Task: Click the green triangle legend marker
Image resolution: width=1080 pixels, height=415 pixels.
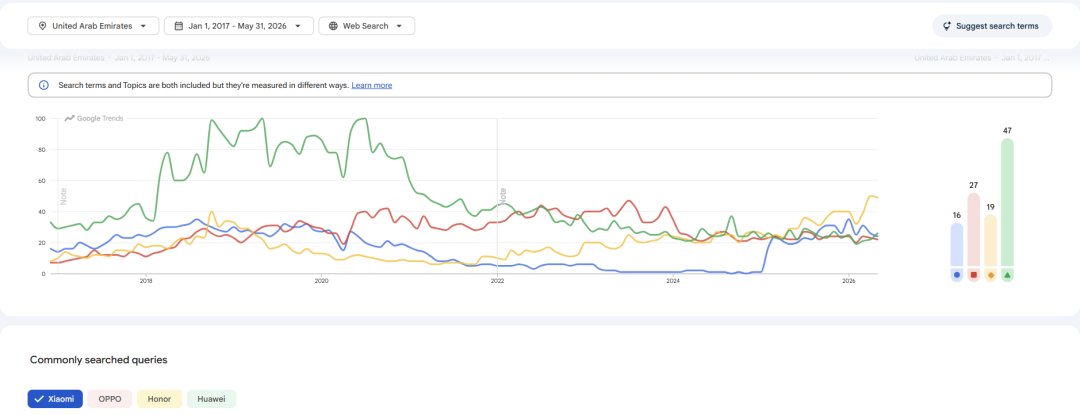Action: click(x=1008, y=275)
